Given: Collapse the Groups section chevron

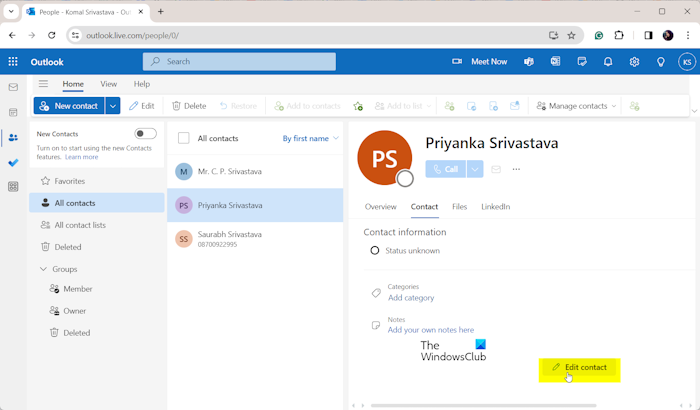Looking at the screenshot, I should [43, 269].
